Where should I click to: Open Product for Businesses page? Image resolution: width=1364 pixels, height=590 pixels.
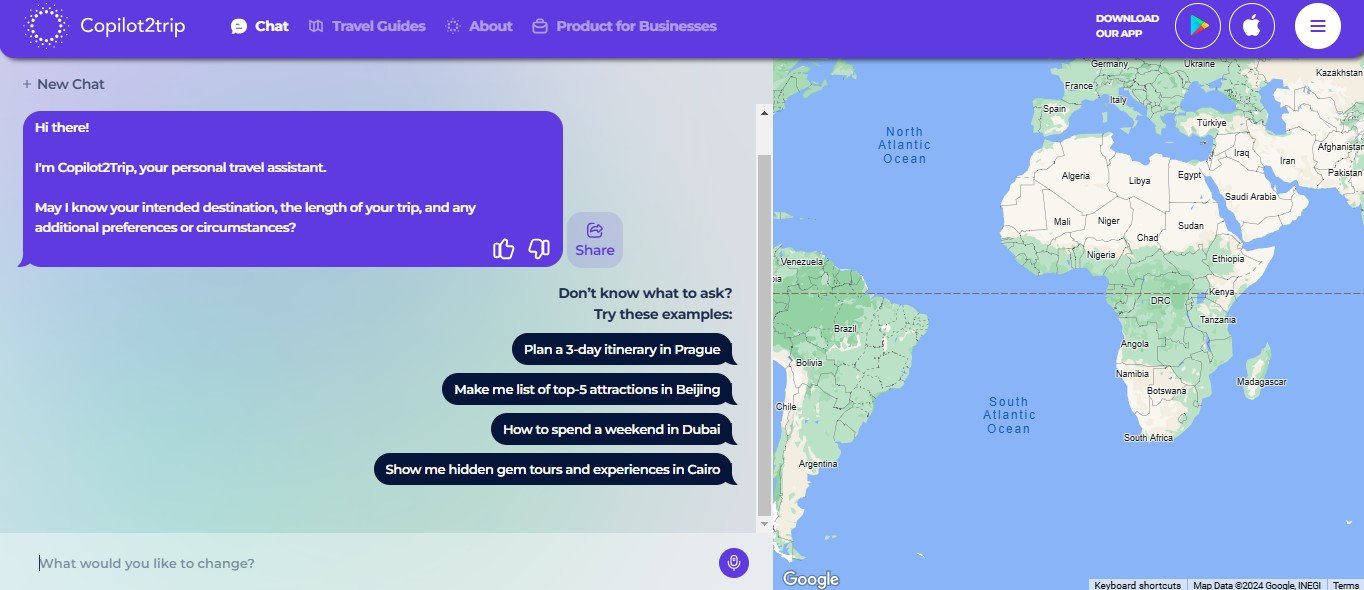624,26
